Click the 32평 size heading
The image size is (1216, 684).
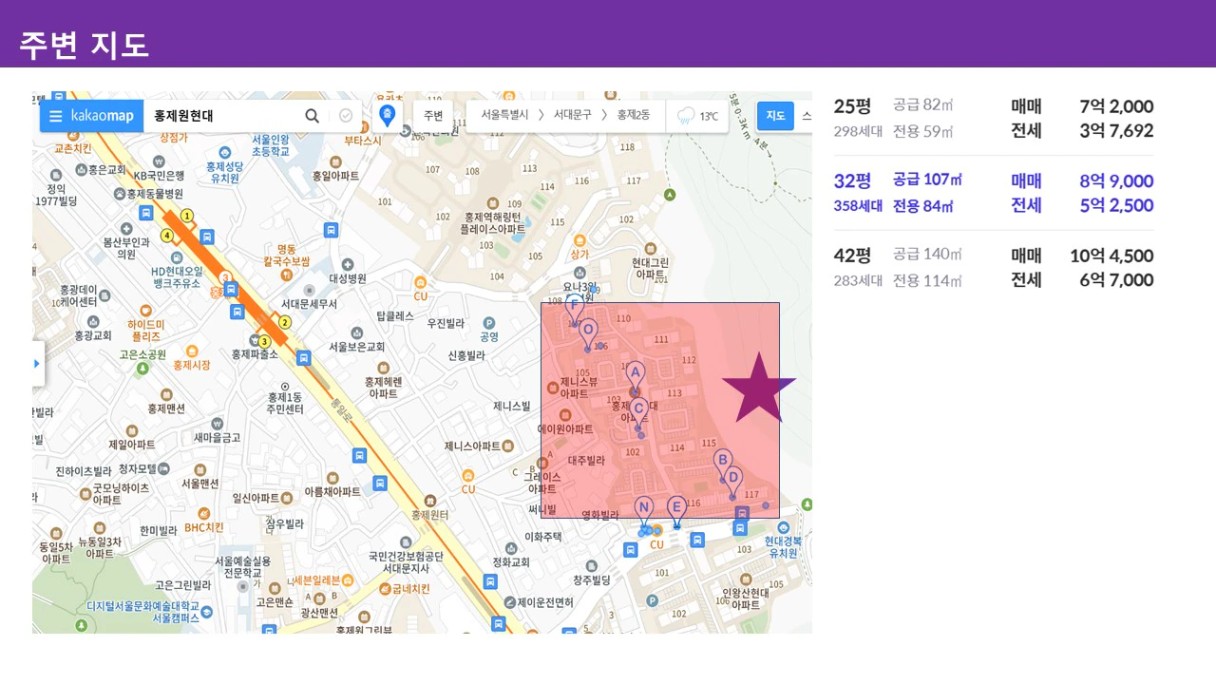[853, 181]
